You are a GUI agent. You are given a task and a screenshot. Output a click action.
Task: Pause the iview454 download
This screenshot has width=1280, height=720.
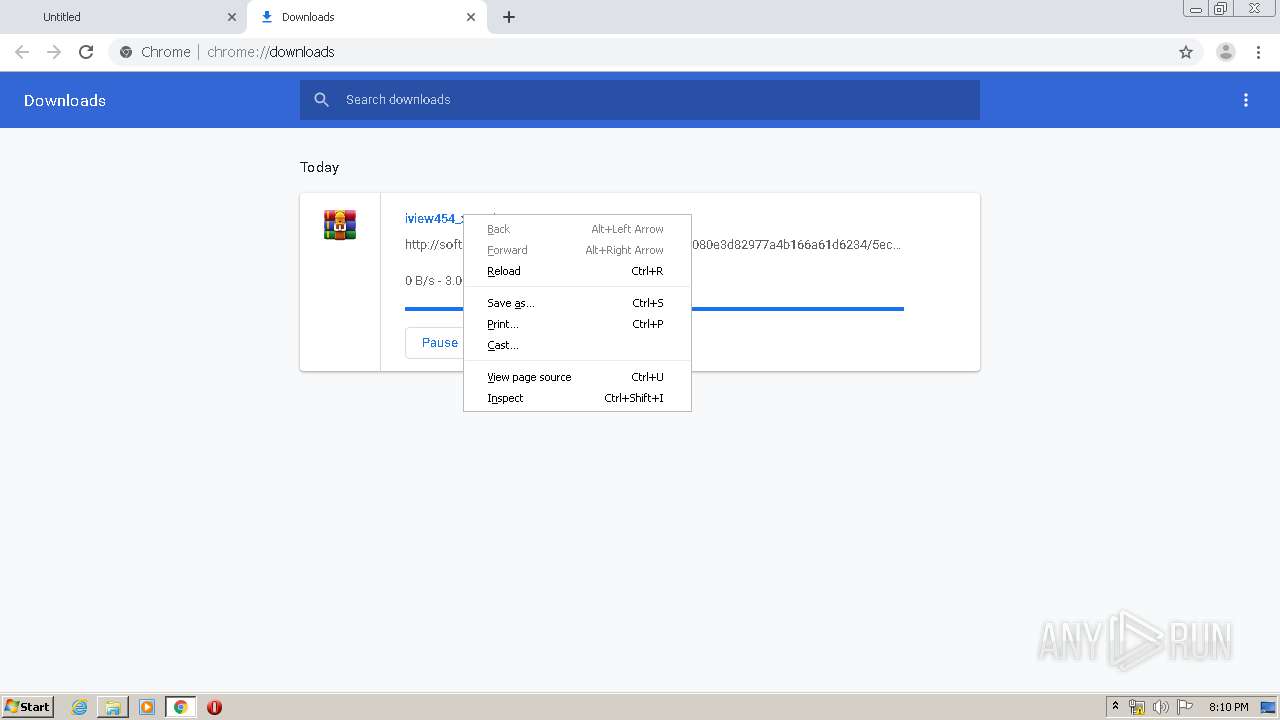click(435, 342)
